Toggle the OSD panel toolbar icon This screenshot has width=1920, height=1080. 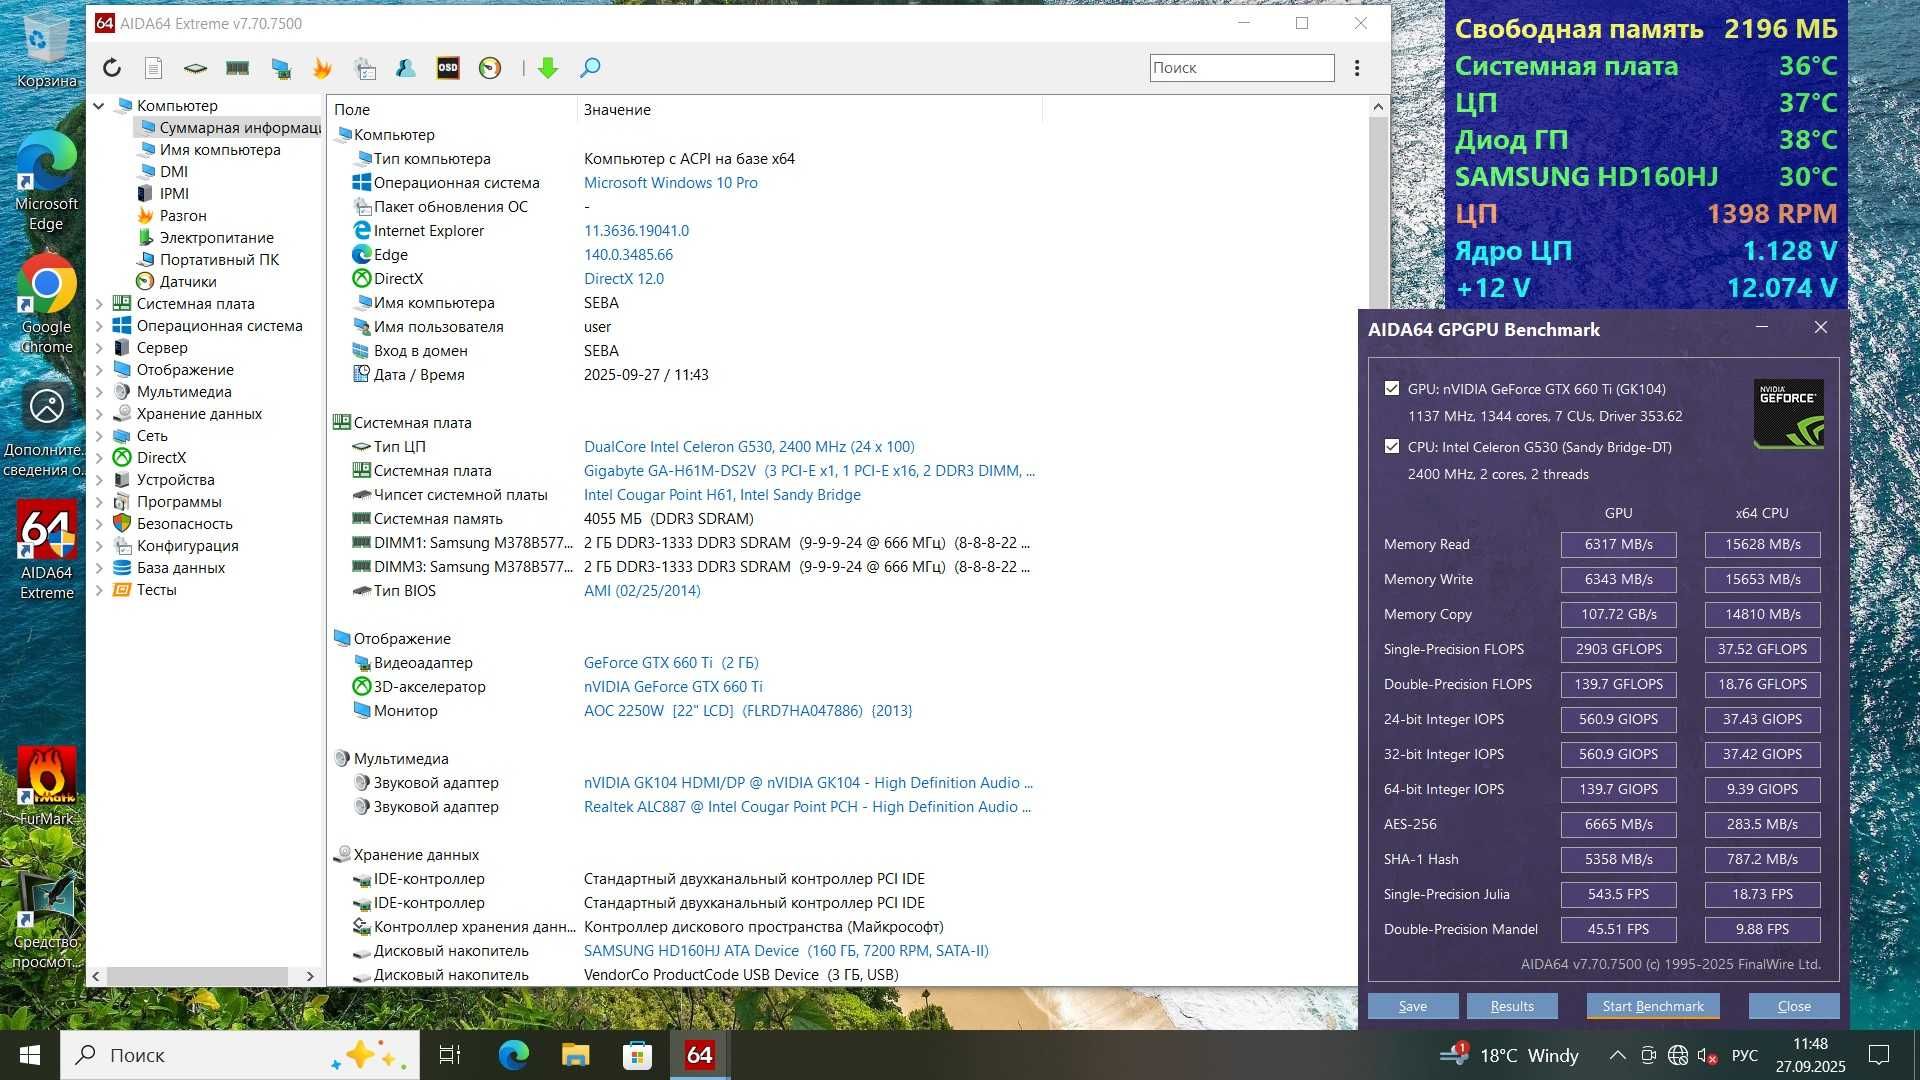(448, 68)
